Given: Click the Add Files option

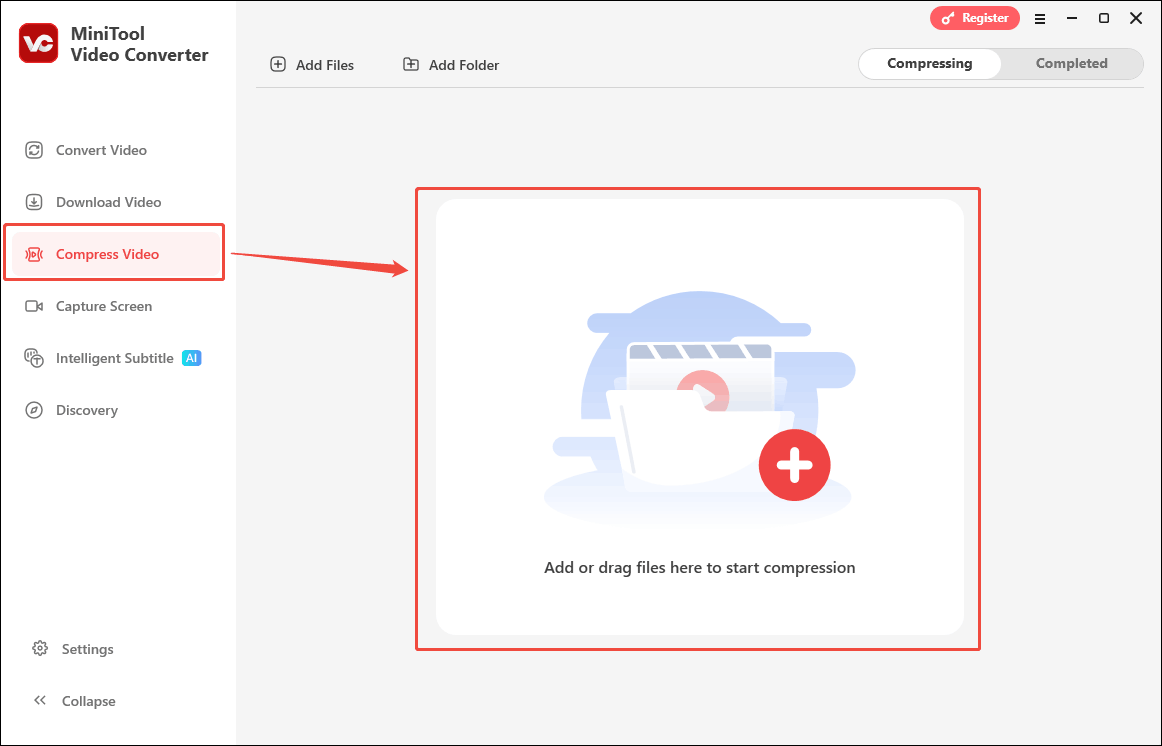Looking at the screenshot, I should (312, 64).
